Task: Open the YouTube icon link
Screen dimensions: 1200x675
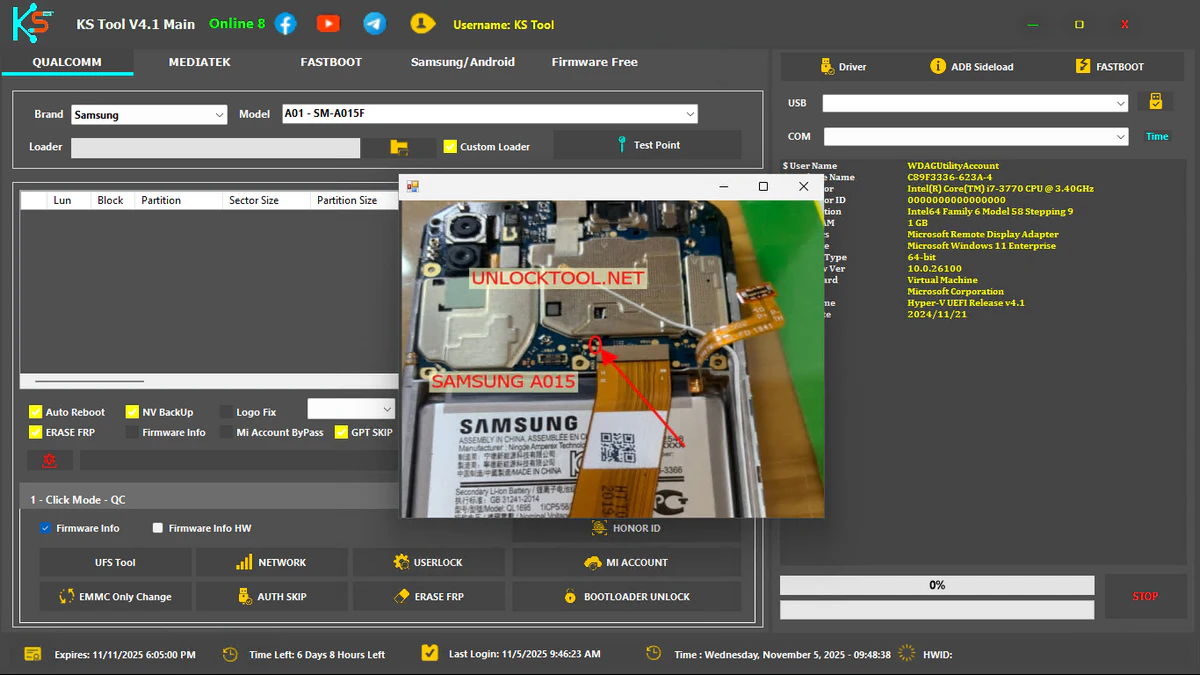Action: click(x=328, y=24)
